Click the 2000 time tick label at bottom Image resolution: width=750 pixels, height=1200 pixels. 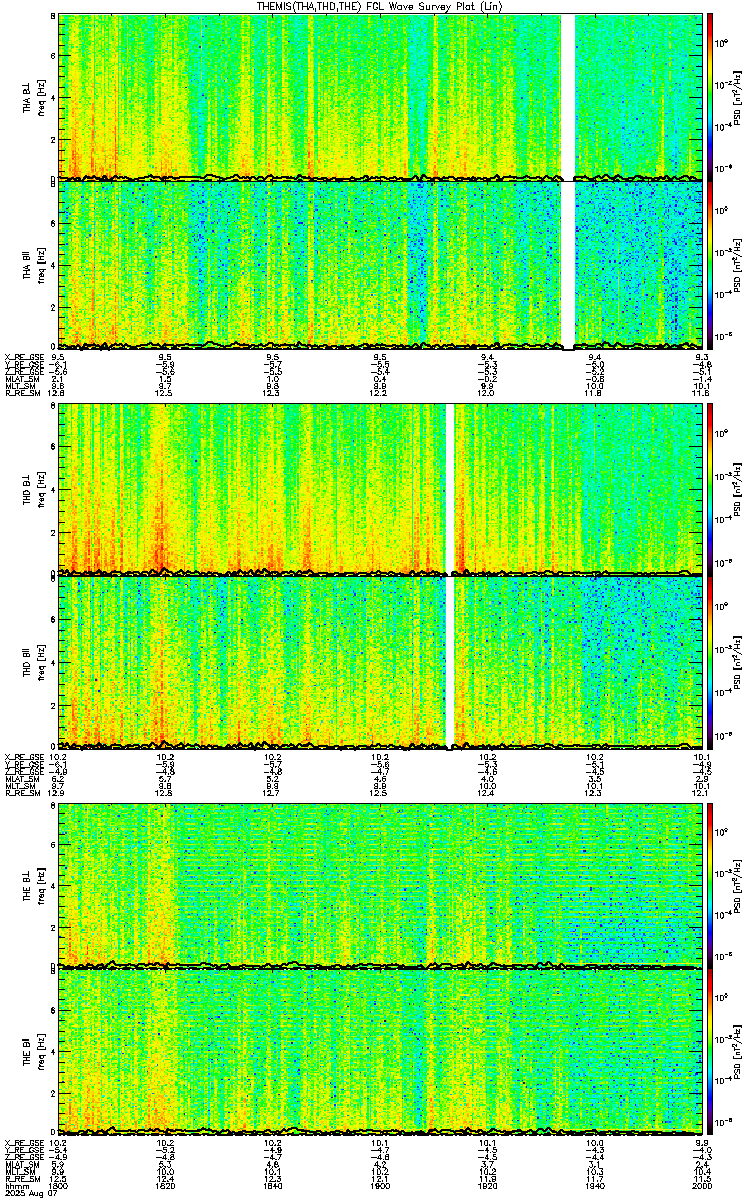click(x=702, y=1184)
